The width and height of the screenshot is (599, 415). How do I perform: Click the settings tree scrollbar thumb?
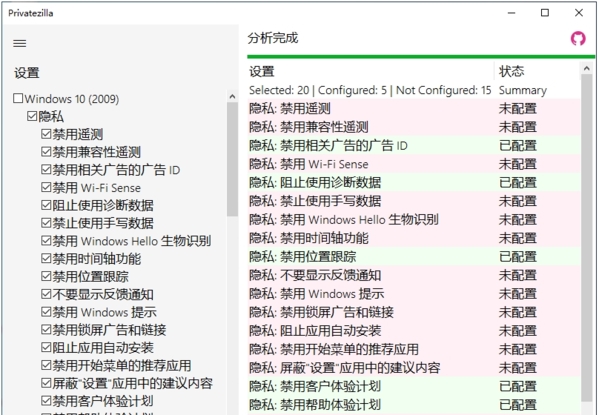click(x=232, y=160)
